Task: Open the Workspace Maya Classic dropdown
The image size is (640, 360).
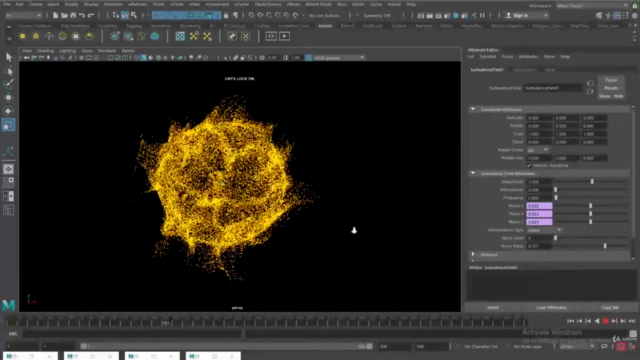Action: pos(592,6)
